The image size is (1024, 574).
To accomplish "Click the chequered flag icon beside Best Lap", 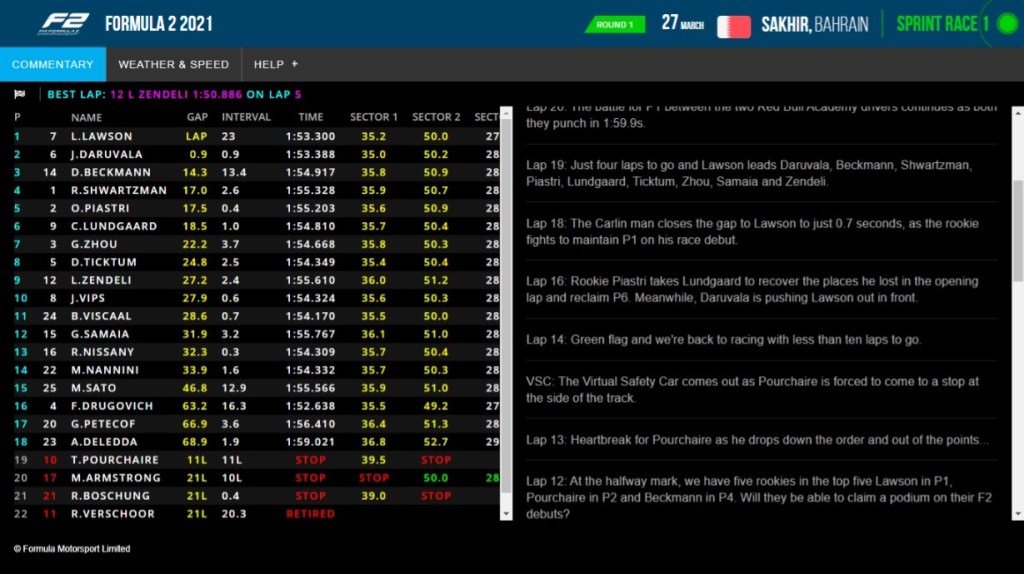I will (20, 94).
